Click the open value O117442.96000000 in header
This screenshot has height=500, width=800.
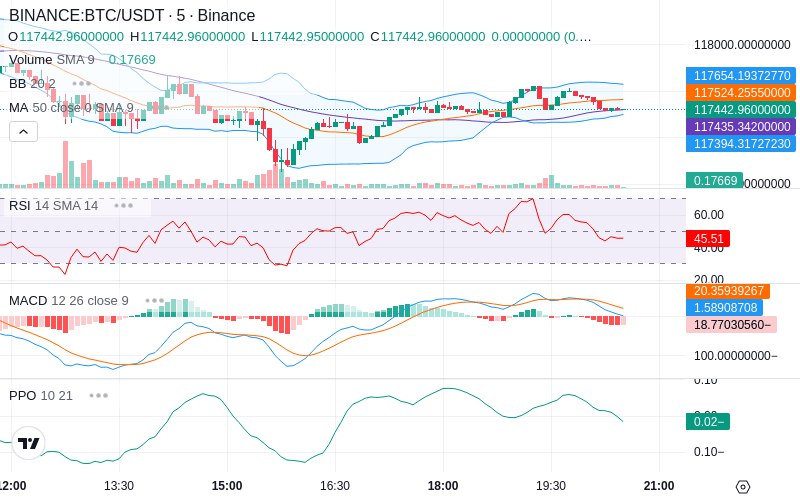pos(66,37)
